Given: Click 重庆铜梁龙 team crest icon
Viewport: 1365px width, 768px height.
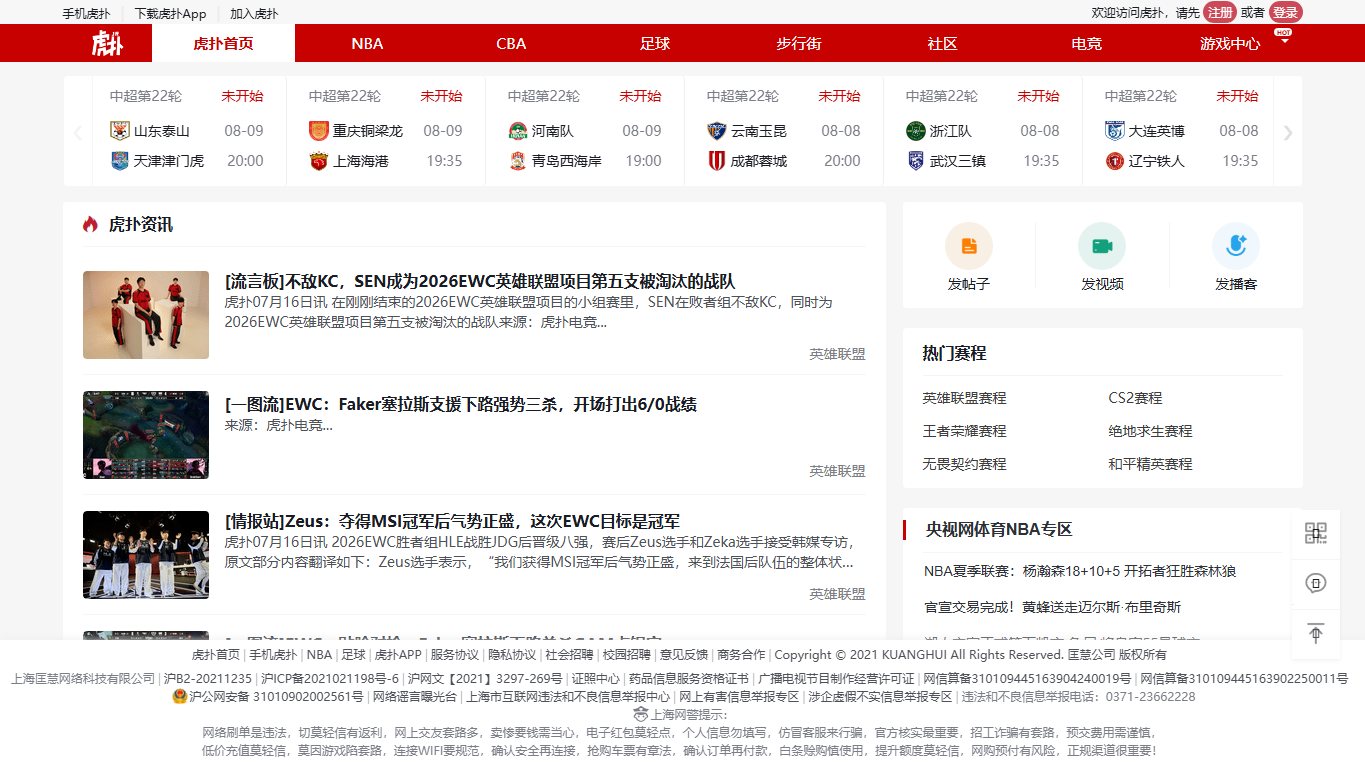Looking at the screenshot, I should tap(319, 130).
